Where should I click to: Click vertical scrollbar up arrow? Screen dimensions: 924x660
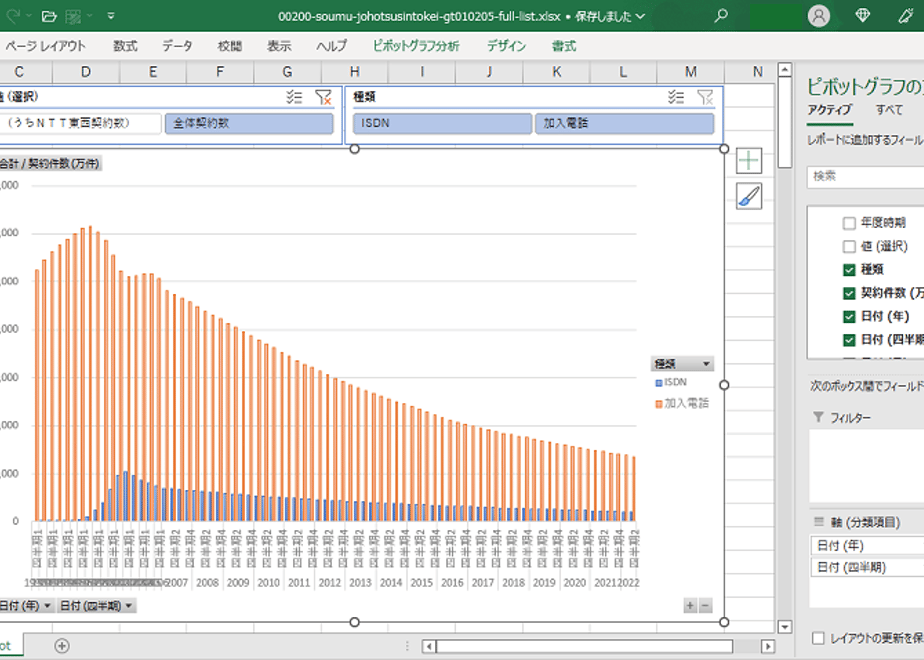[784, 70]
